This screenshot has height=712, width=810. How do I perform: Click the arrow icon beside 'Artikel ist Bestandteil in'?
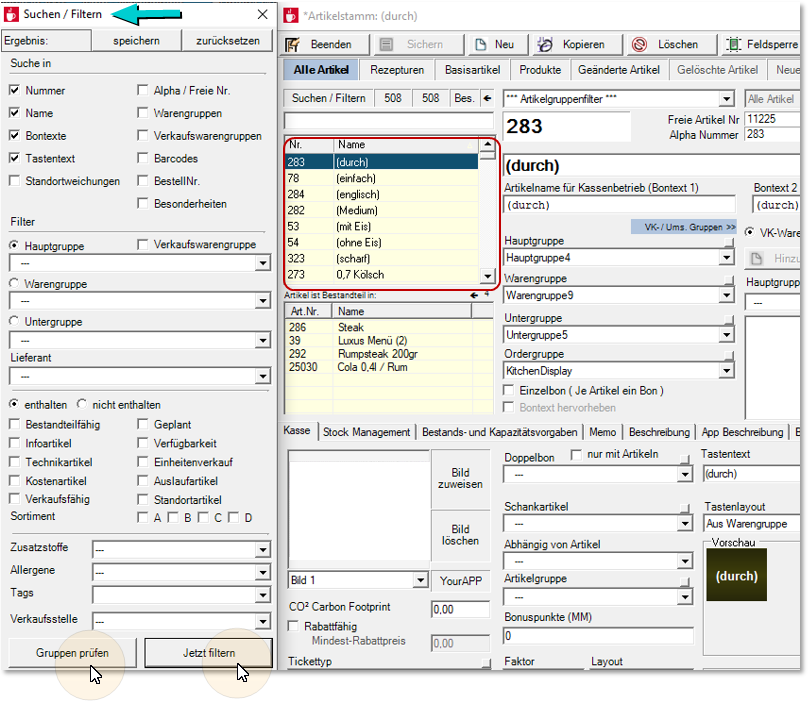(474, 296)
